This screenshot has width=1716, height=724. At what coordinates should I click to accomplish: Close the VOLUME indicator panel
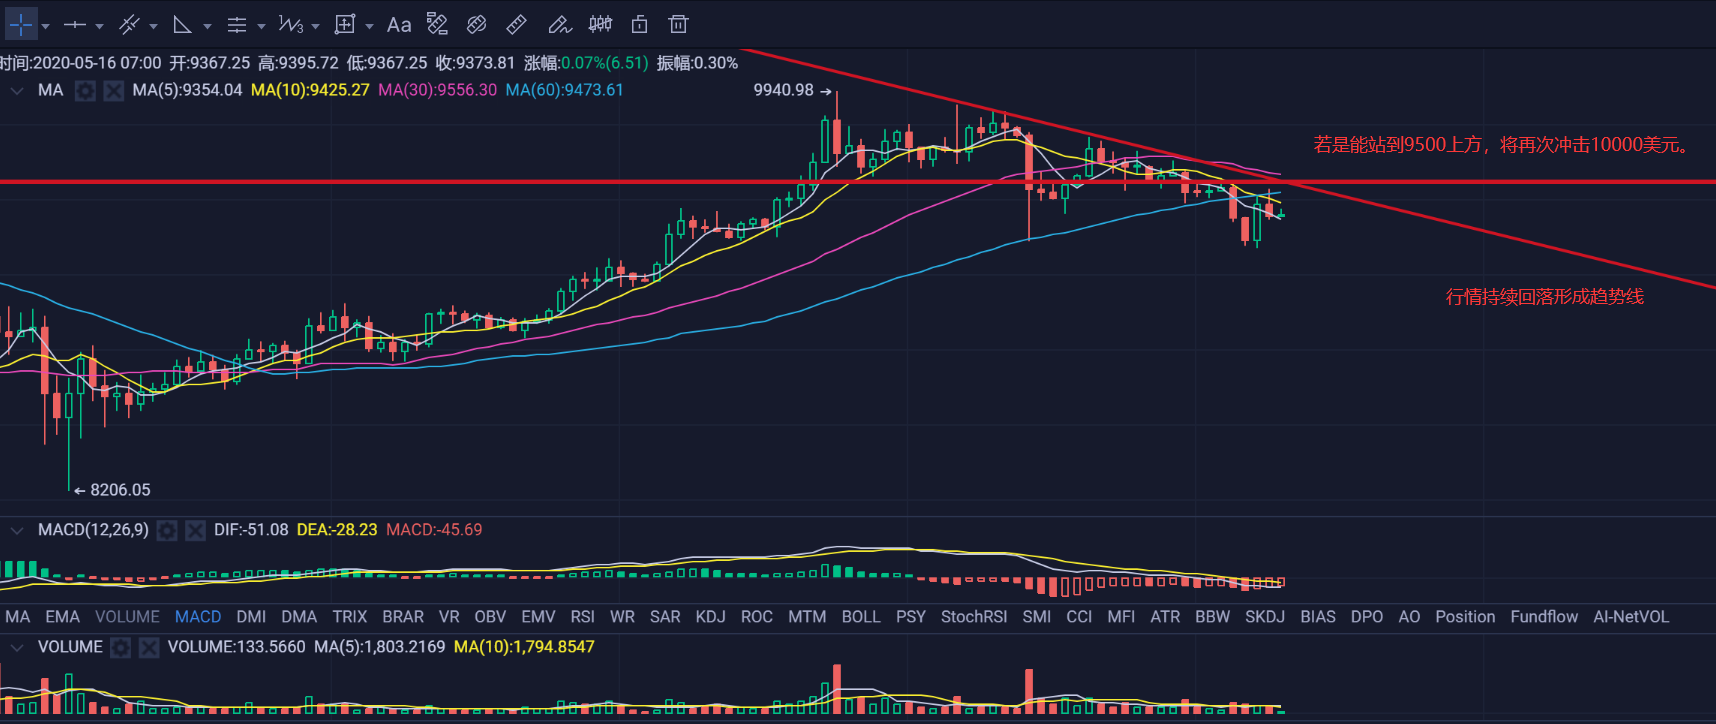pyautogui.click(x=149, y=648)
